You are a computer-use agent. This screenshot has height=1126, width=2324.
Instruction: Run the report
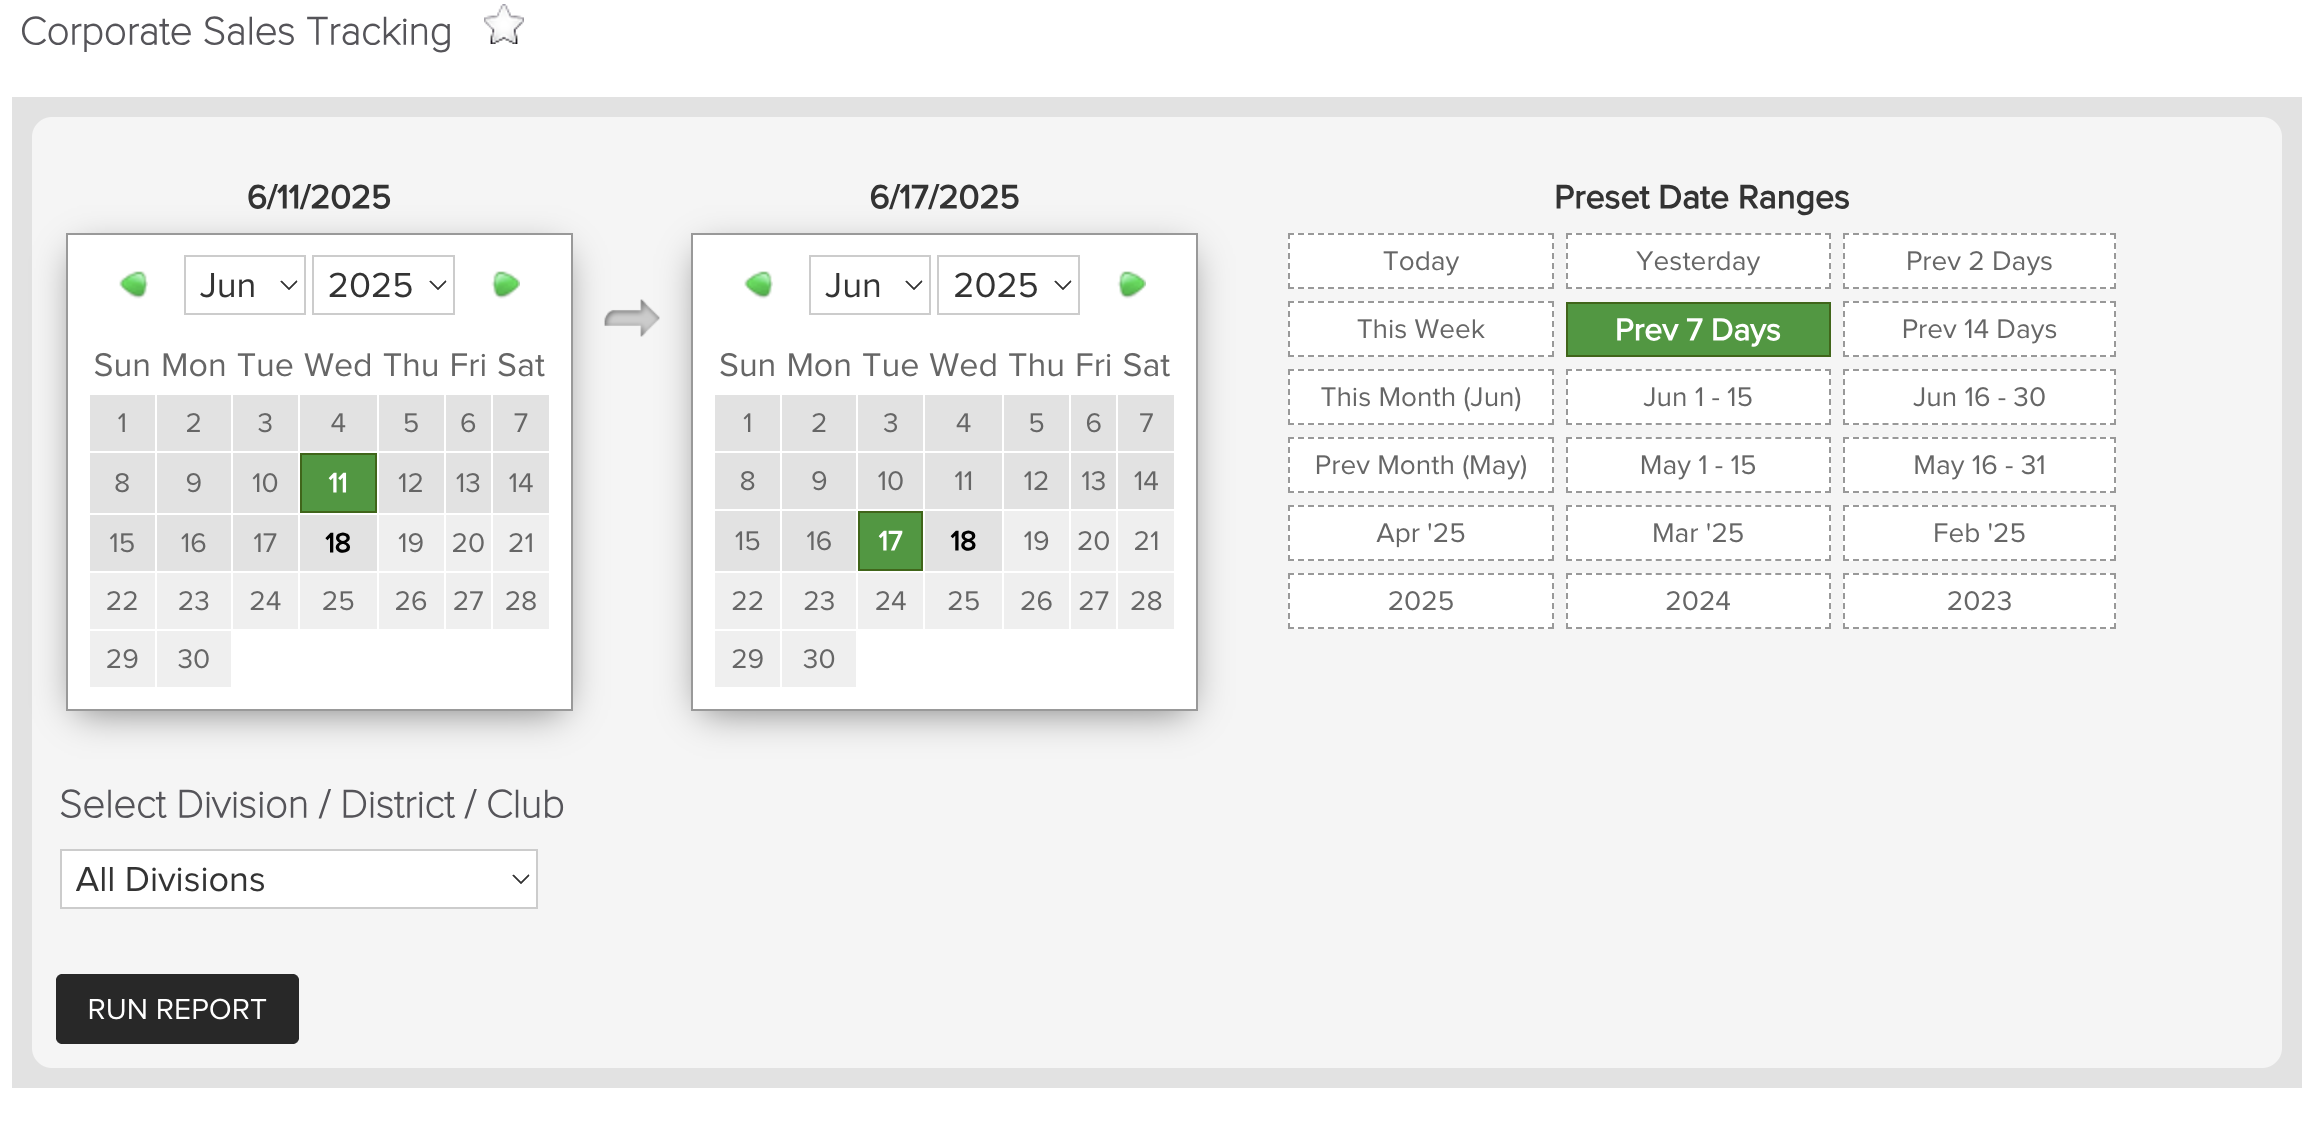point(177,1009)
